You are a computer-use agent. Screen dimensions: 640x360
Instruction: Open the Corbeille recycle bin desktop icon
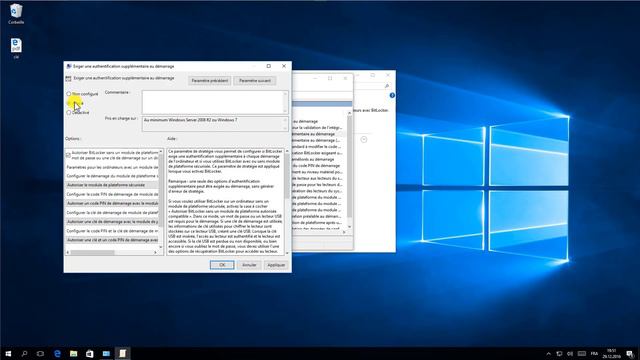16,13
